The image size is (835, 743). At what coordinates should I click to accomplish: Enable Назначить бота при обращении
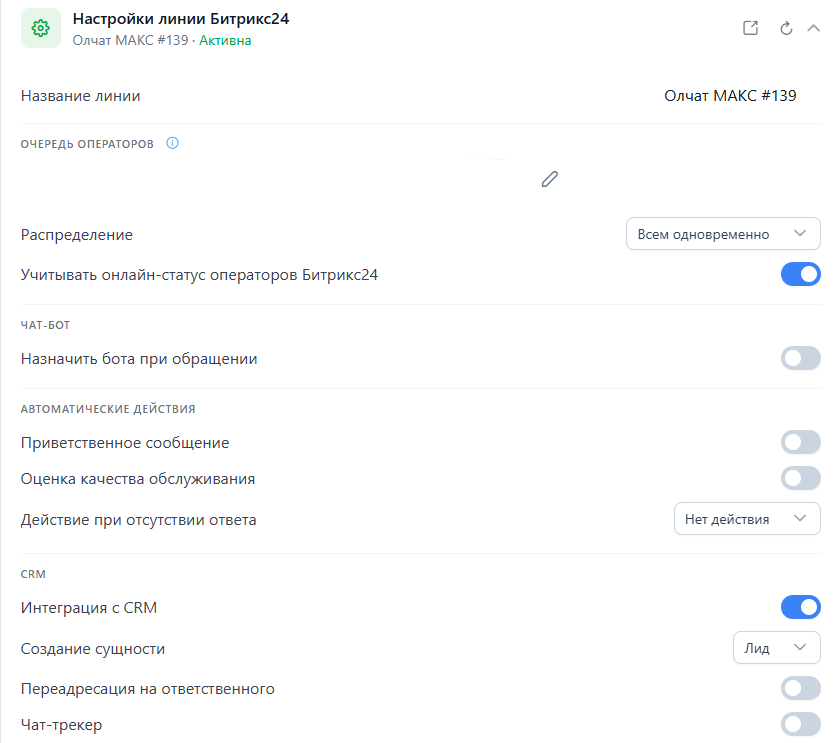[x=800, y=358]
